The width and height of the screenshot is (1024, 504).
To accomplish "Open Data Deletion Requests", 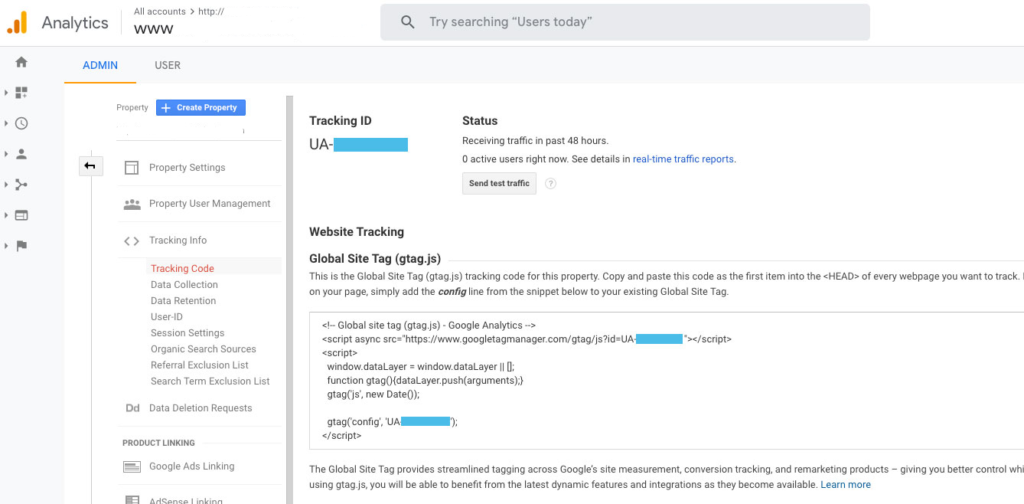I will (x=199, y=408).
